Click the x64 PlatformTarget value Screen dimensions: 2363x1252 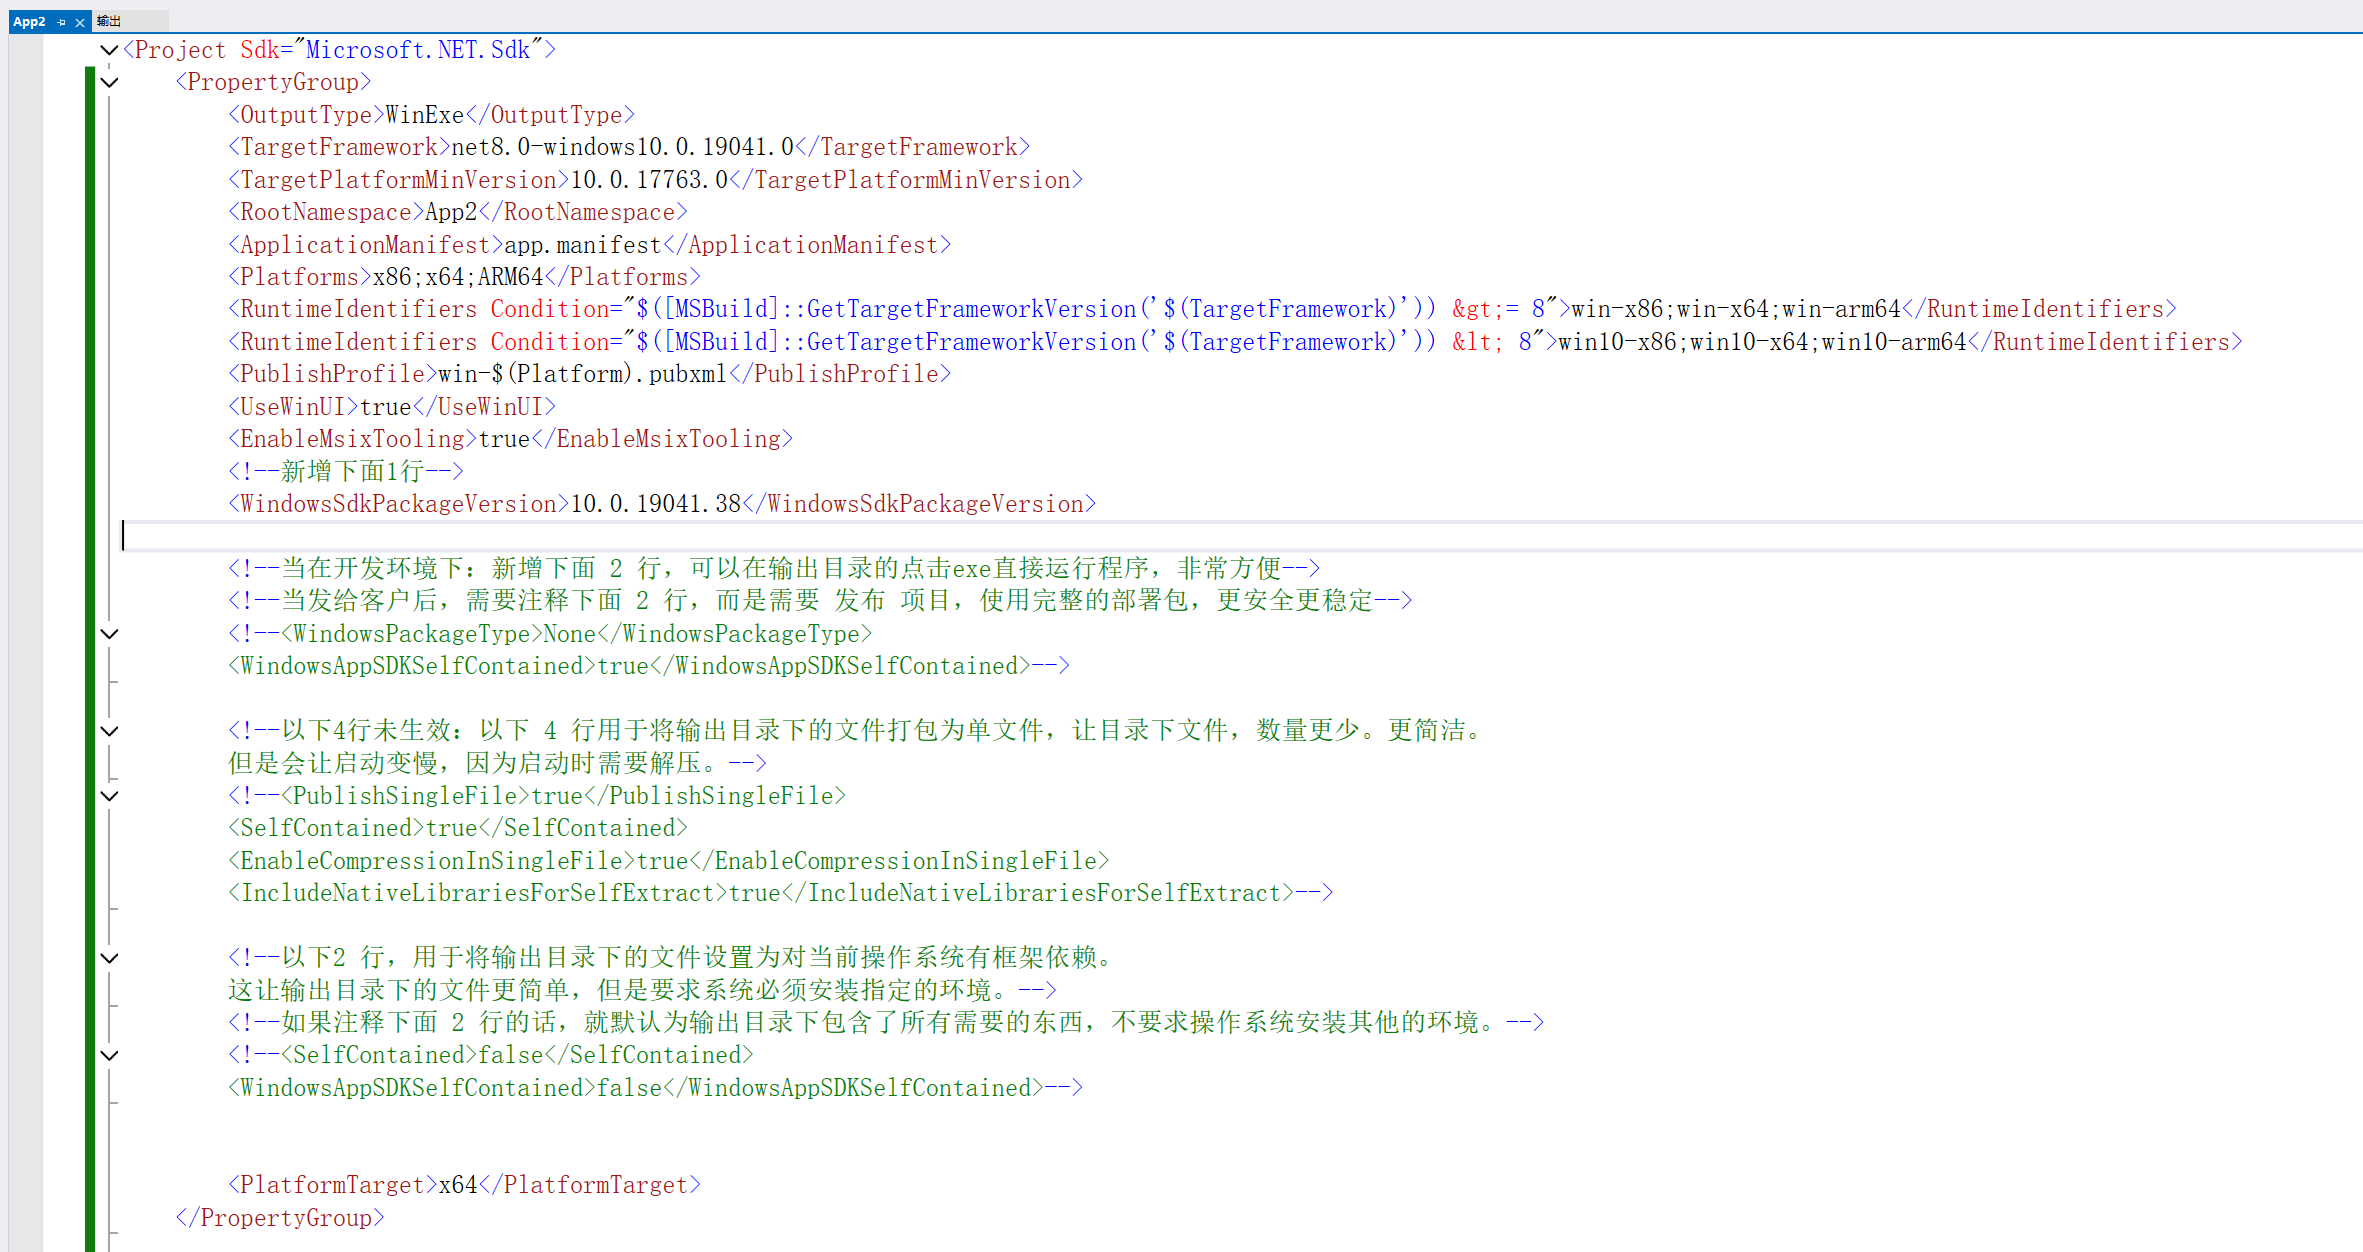458,1185
